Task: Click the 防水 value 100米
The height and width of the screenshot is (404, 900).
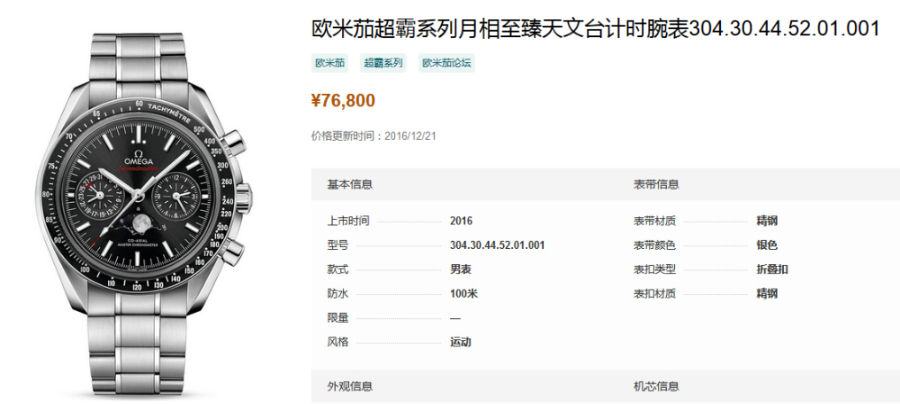Action: [465, 293]
